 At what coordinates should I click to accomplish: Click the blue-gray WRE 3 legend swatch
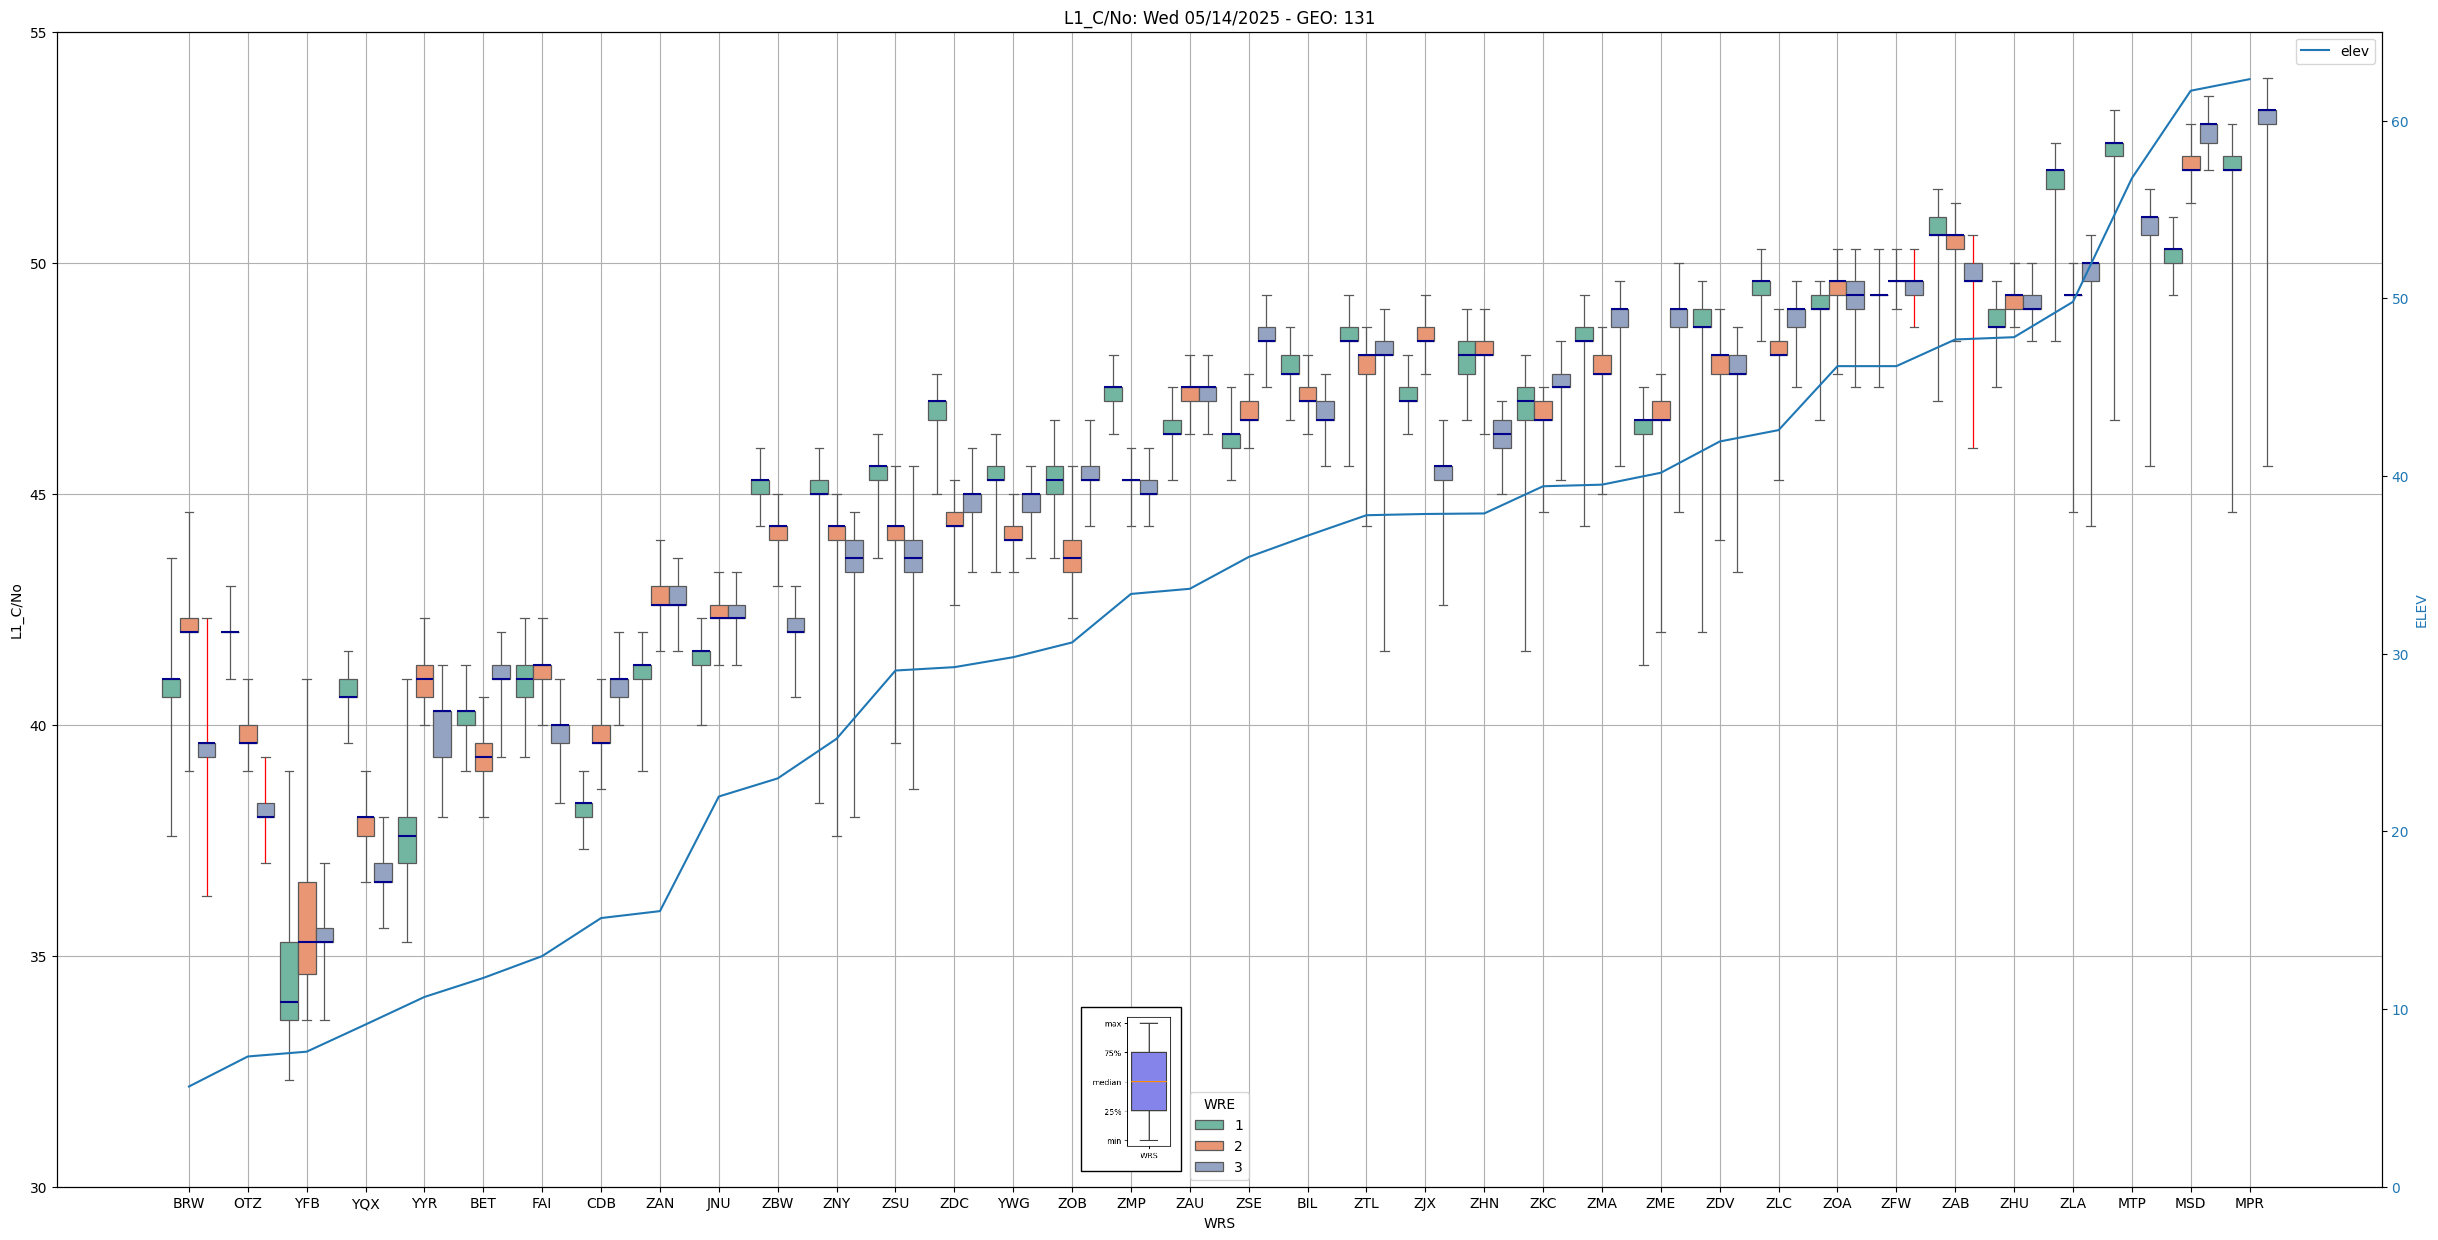pyautogui.click(x=1209, y=1167)
